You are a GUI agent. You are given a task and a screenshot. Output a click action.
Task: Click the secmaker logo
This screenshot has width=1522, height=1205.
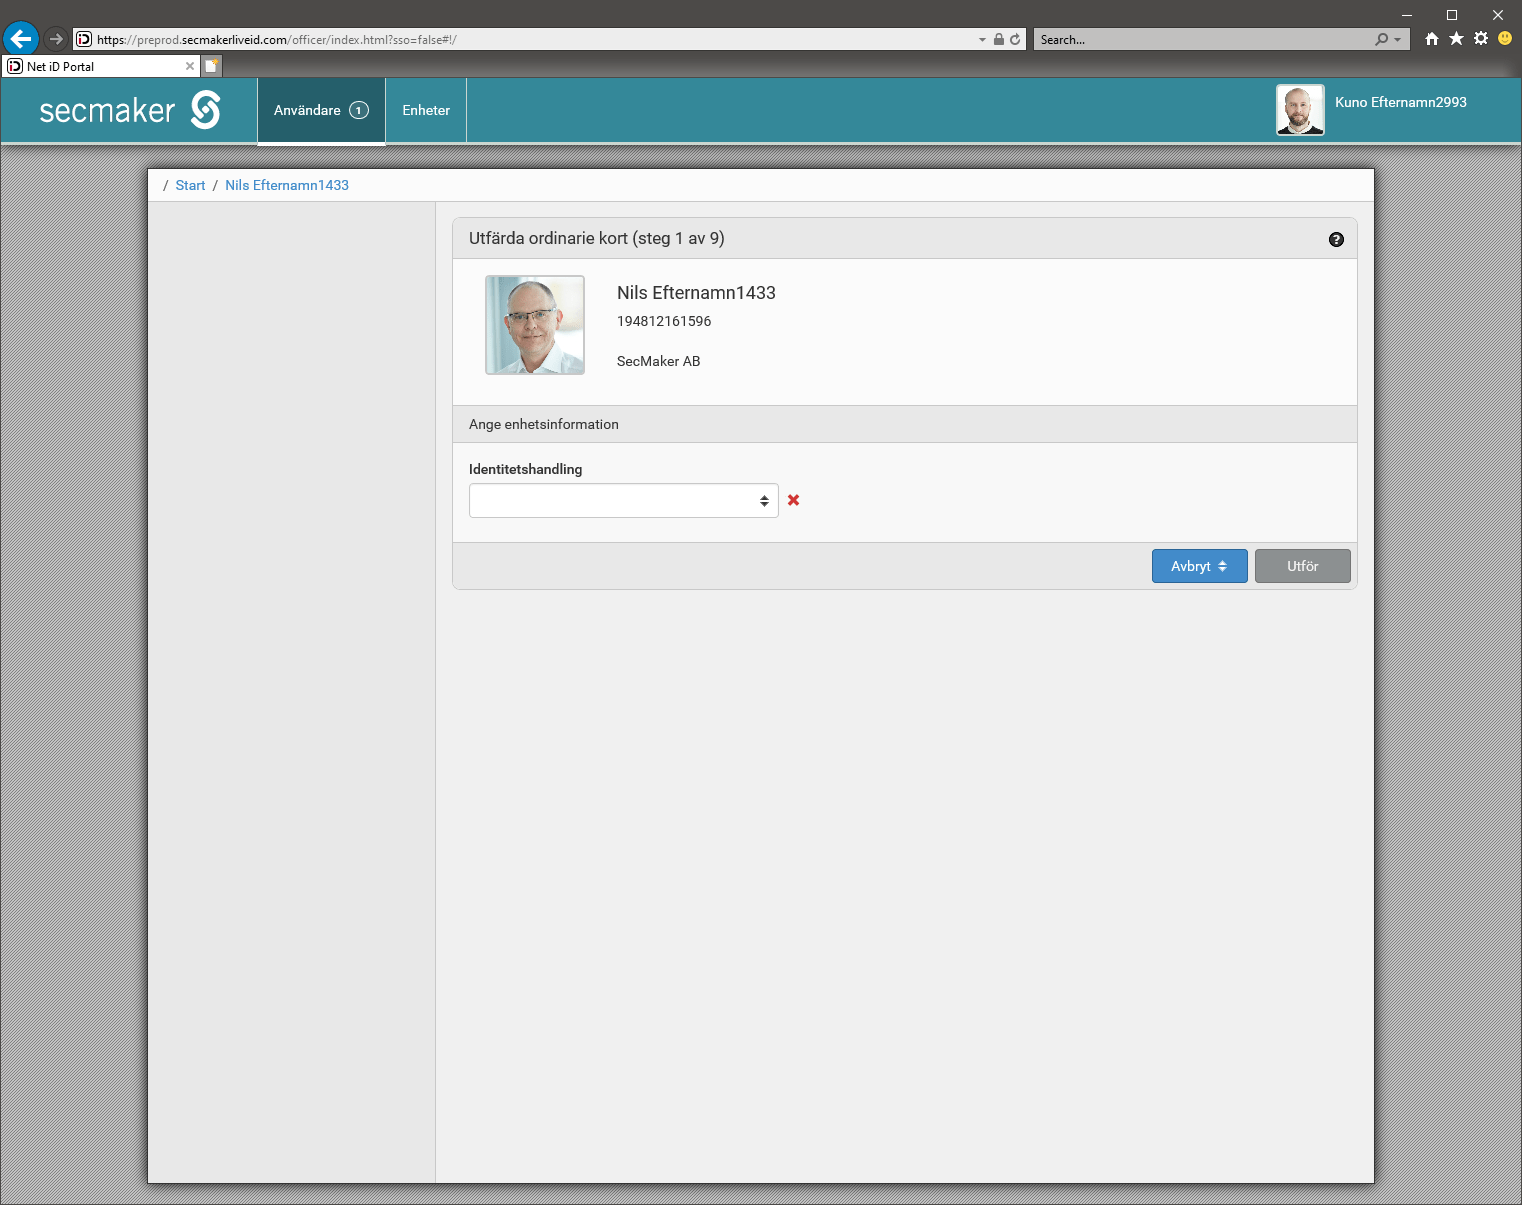click(130, 110)
